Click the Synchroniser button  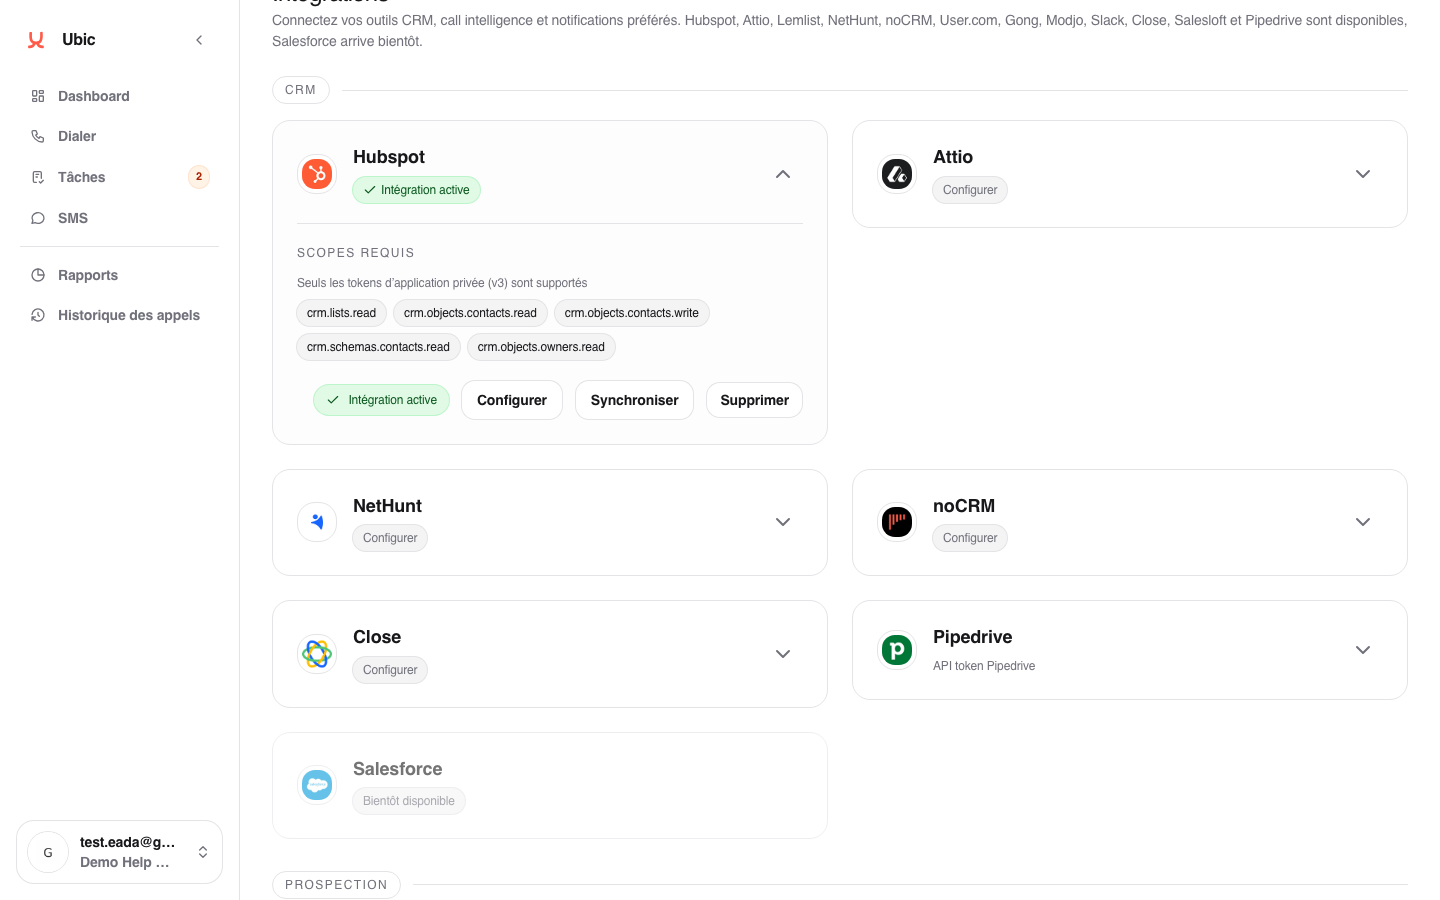[634, 400]
